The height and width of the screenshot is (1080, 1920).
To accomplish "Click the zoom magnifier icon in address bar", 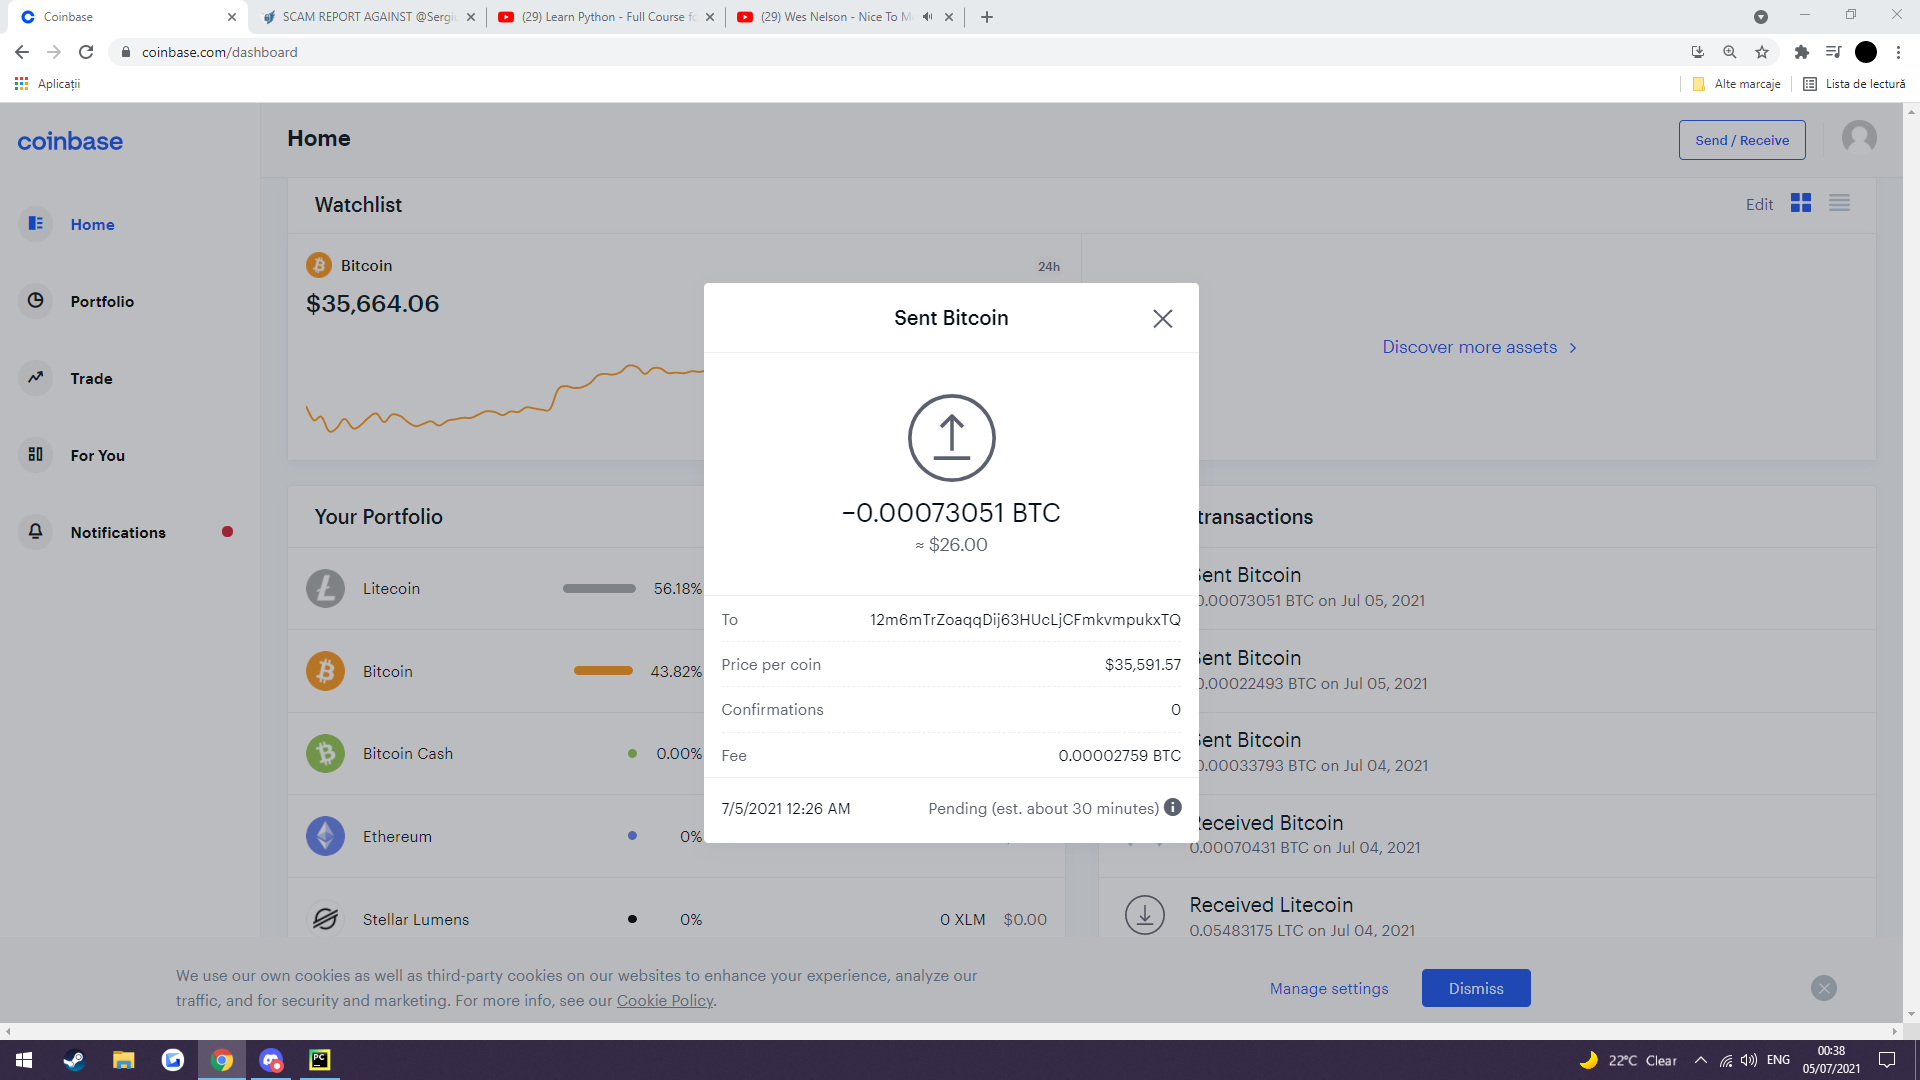I will click(x=1729, y=52).
